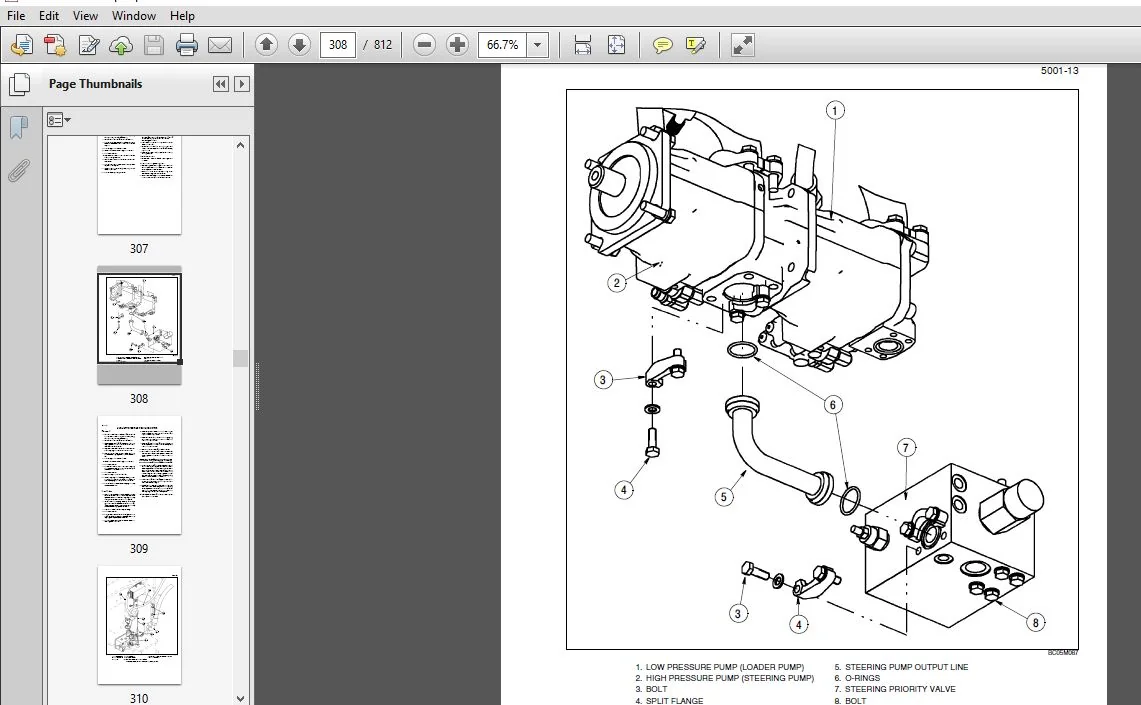Image resolution: width=1141 pixels, height=705 pixels.
Task: Select the page 309 thumbnail
Action: [x=140, y=475]
